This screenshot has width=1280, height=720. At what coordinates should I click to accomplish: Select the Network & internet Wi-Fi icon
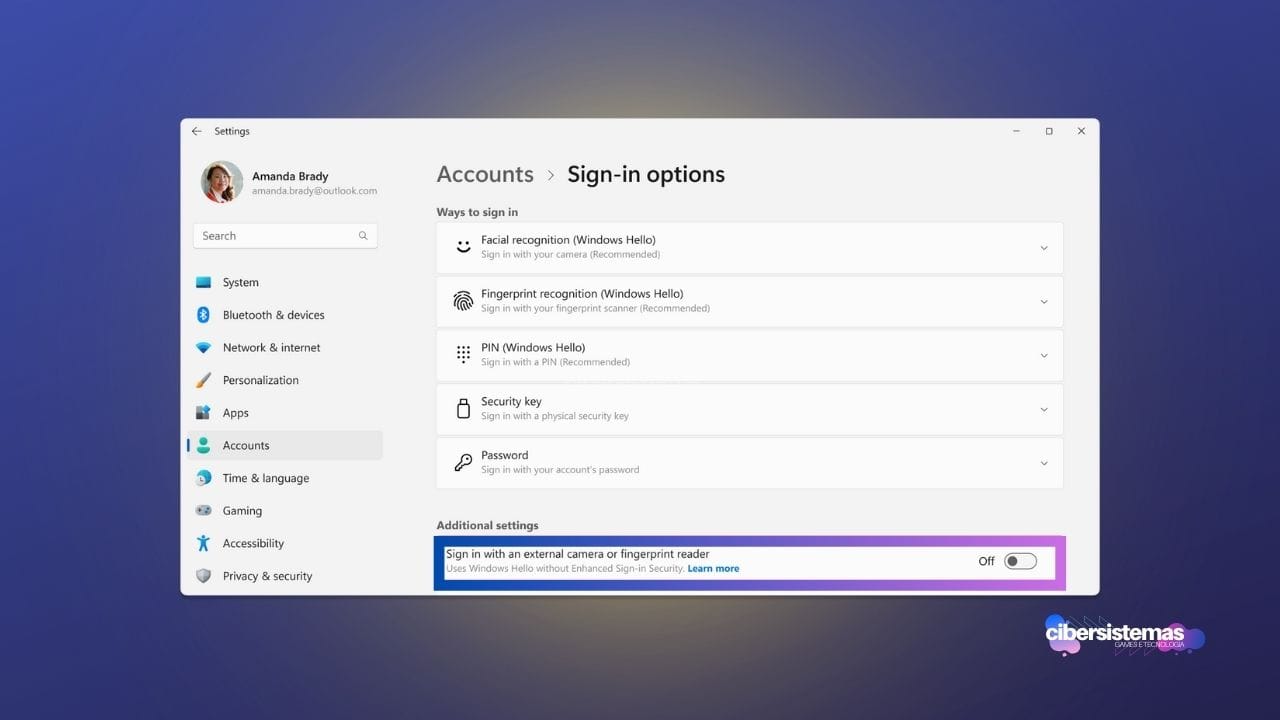[x=203, y=348]
